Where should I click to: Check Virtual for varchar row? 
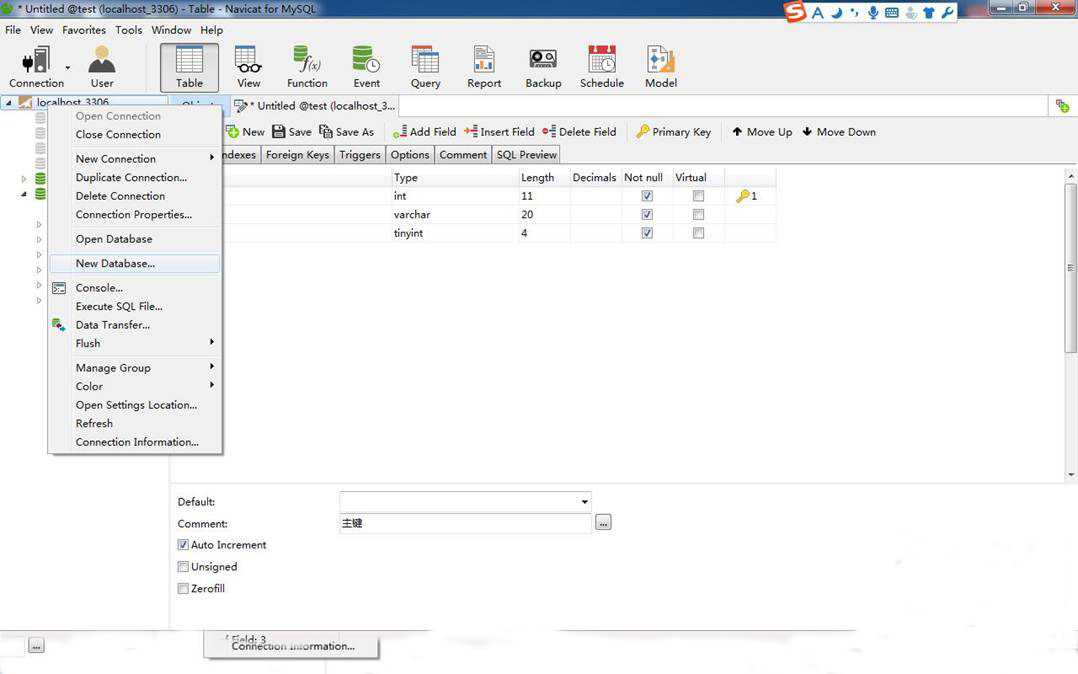point(698,215)
